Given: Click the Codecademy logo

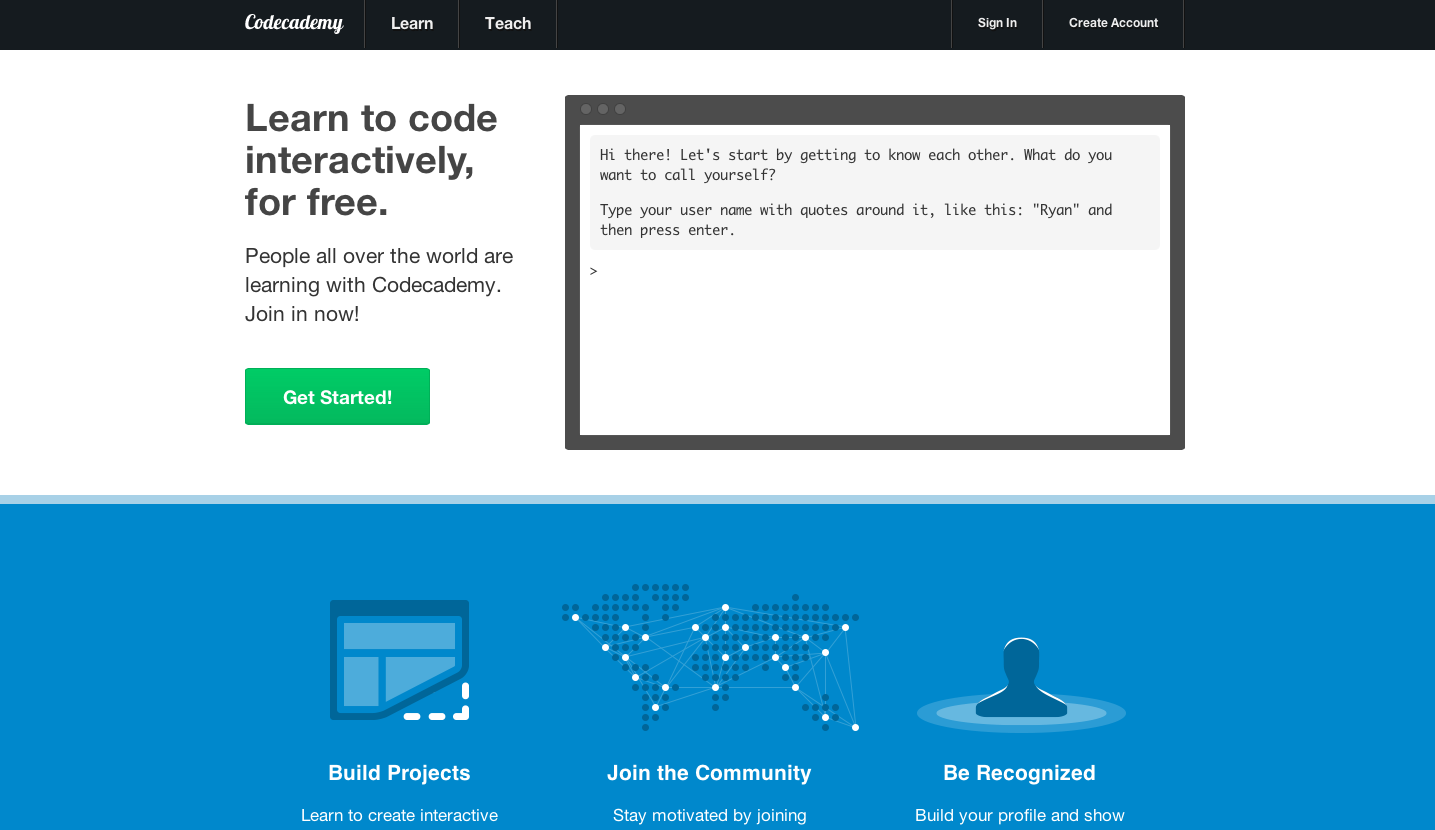Looking at the screenshot, I should [x=294, y=23].
